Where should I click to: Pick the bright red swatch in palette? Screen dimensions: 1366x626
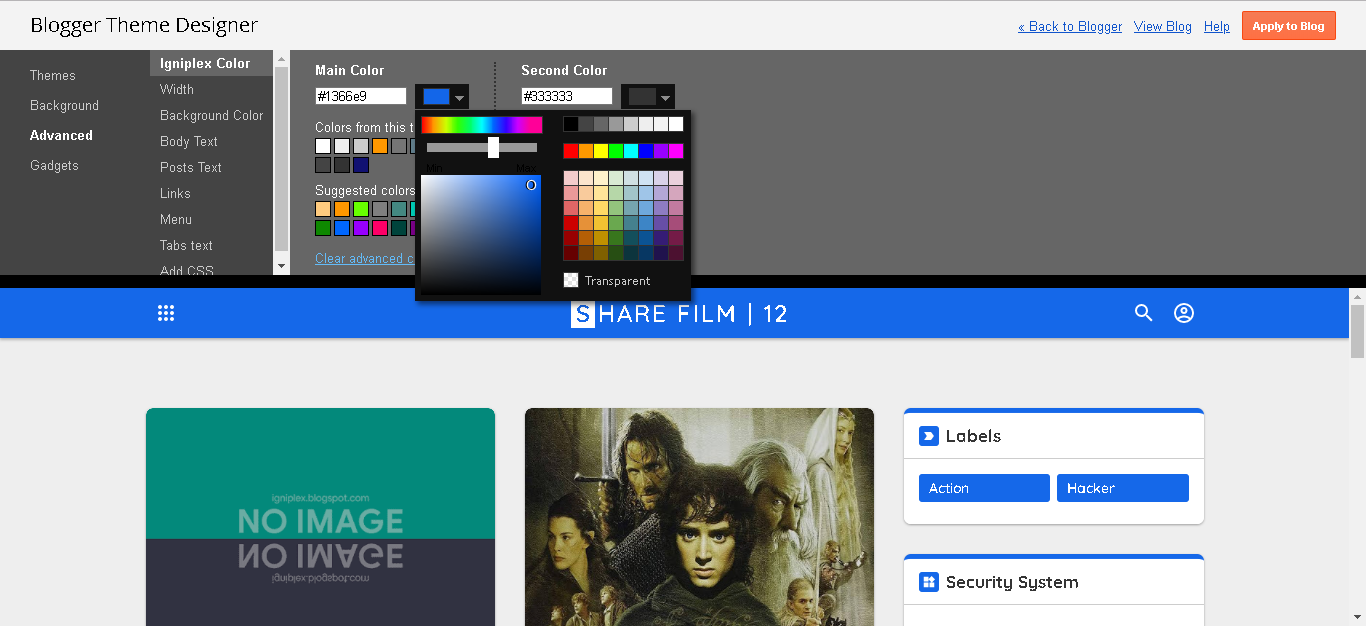pyautogui.click(x=571, y=151)
